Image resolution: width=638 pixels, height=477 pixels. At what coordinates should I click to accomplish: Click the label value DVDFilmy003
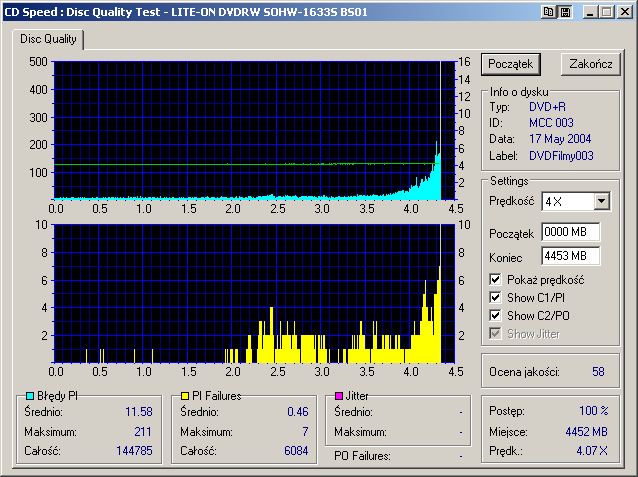tap(561, 155)
